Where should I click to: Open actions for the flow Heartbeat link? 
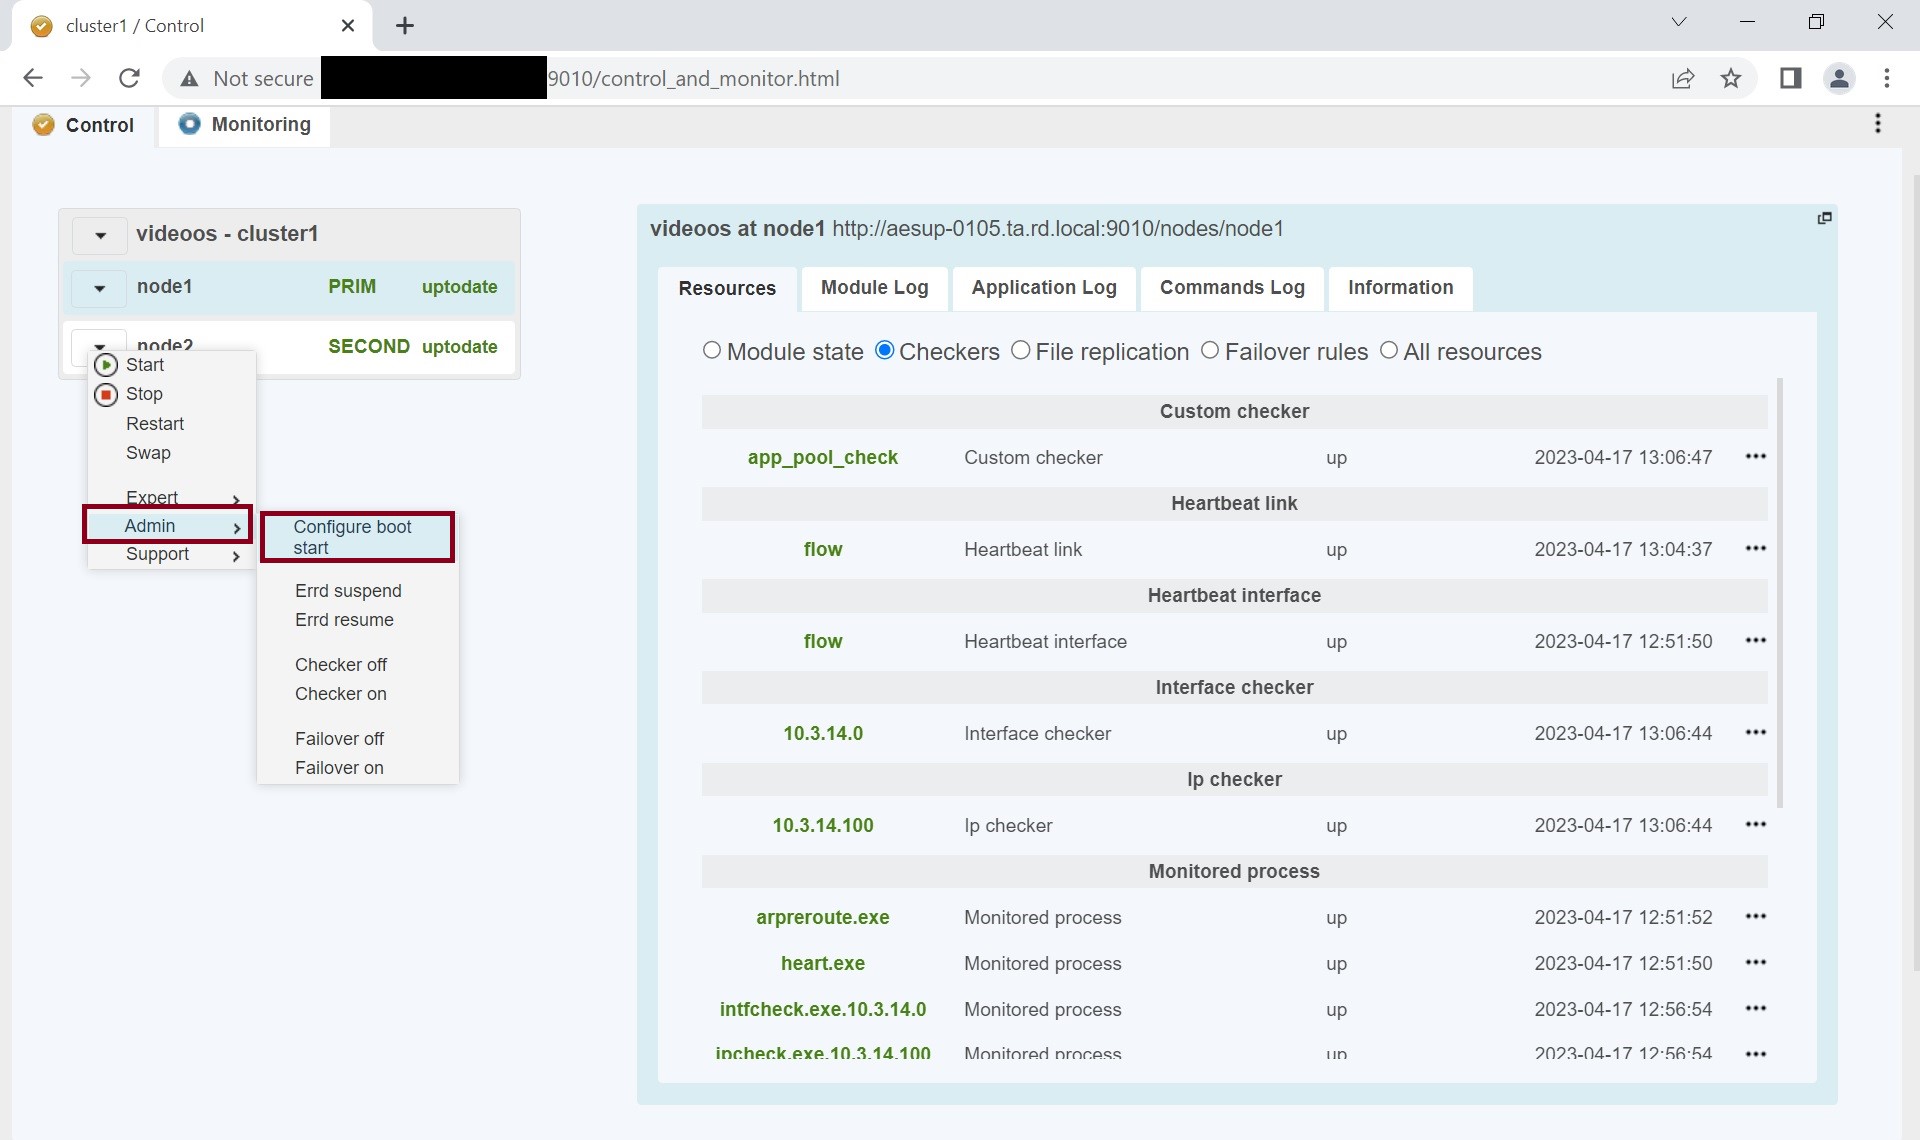[1756, 549]
